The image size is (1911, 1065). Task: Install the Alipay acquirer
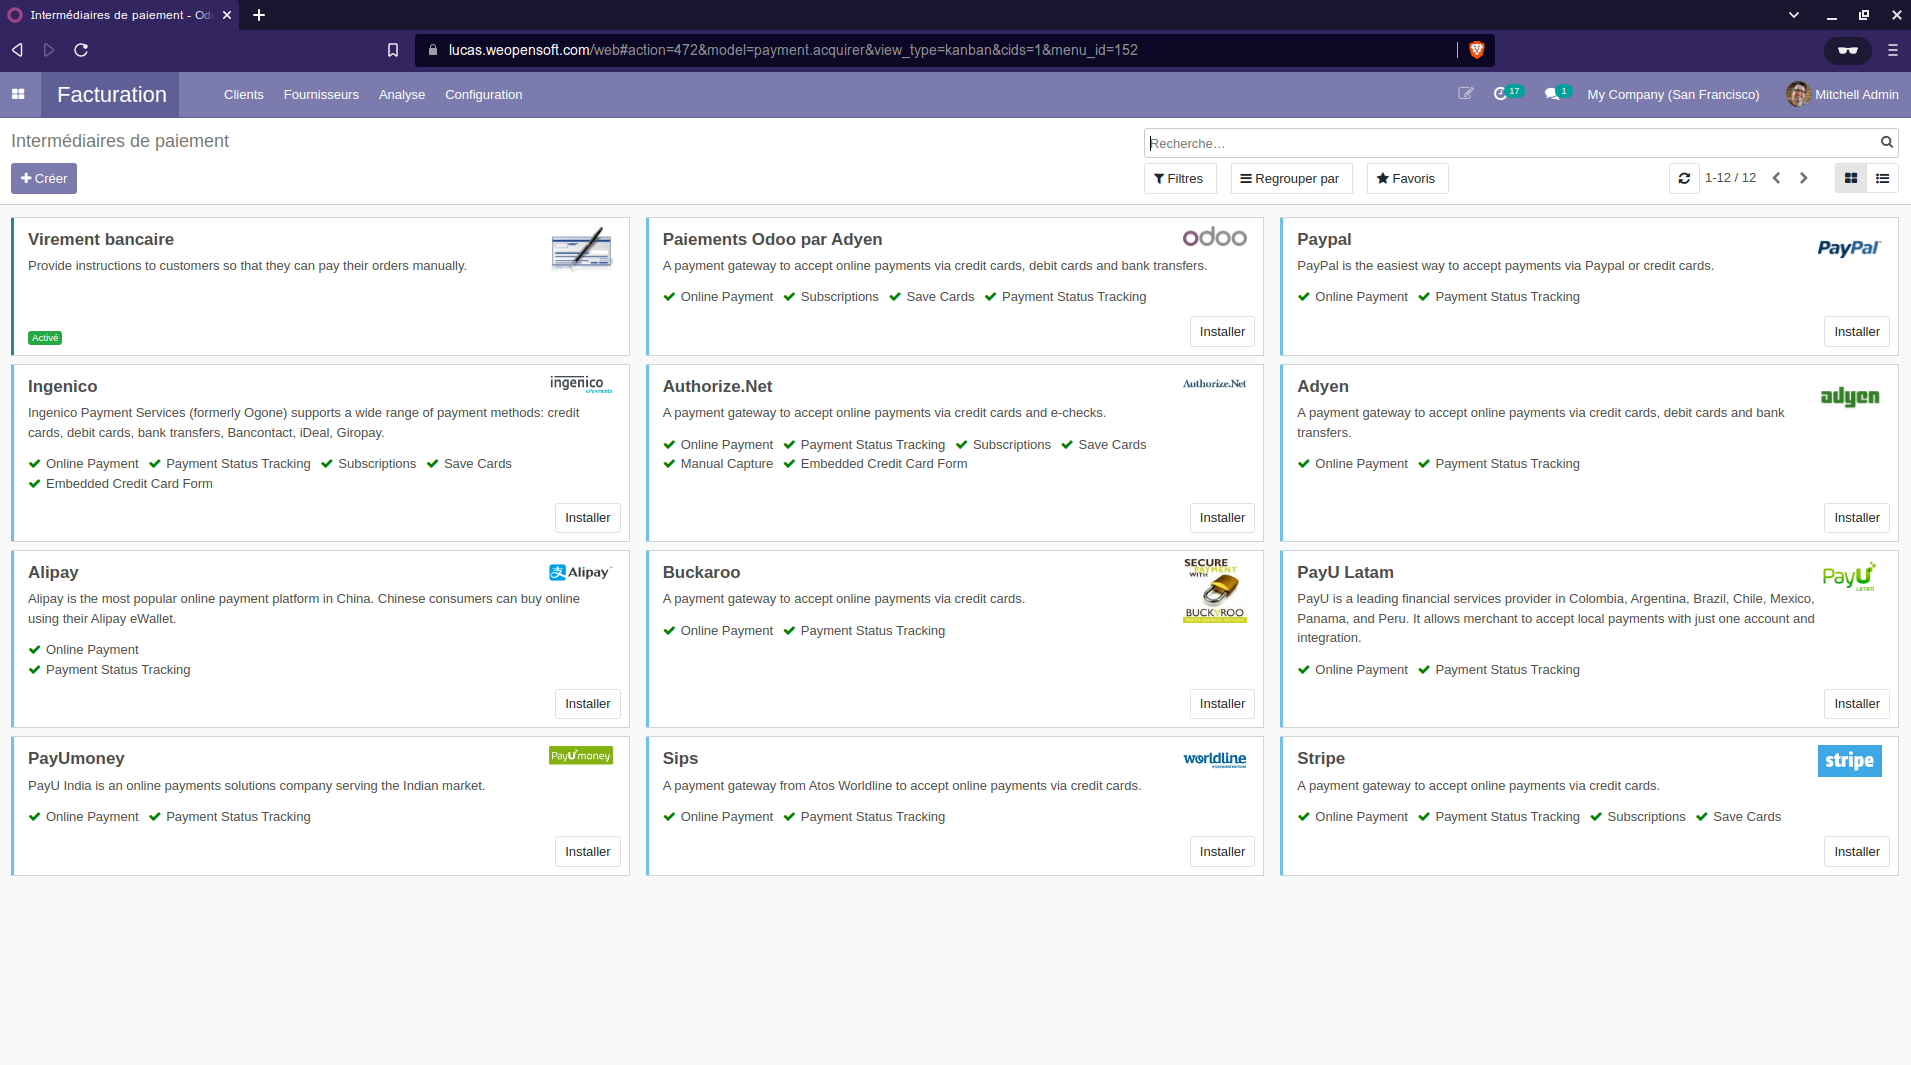587,703
